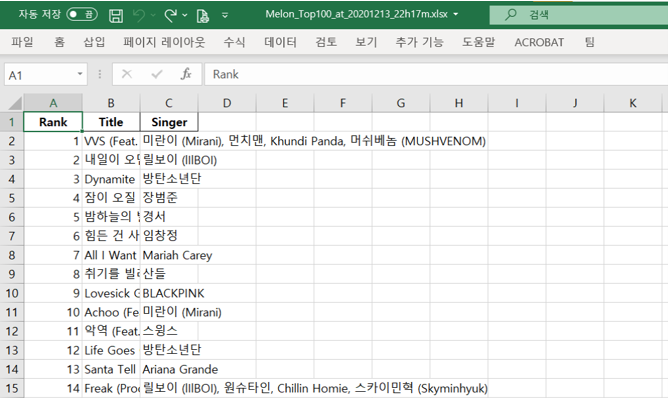Click rank cell containing 14
This screenshot has width=668, height=398.
coord(53,388)
